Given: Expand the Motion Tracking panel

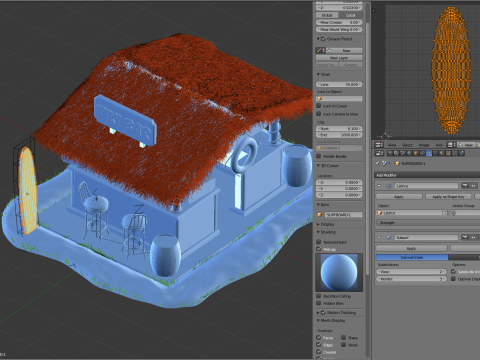Looking at the screenshot, I should point(318,313).
